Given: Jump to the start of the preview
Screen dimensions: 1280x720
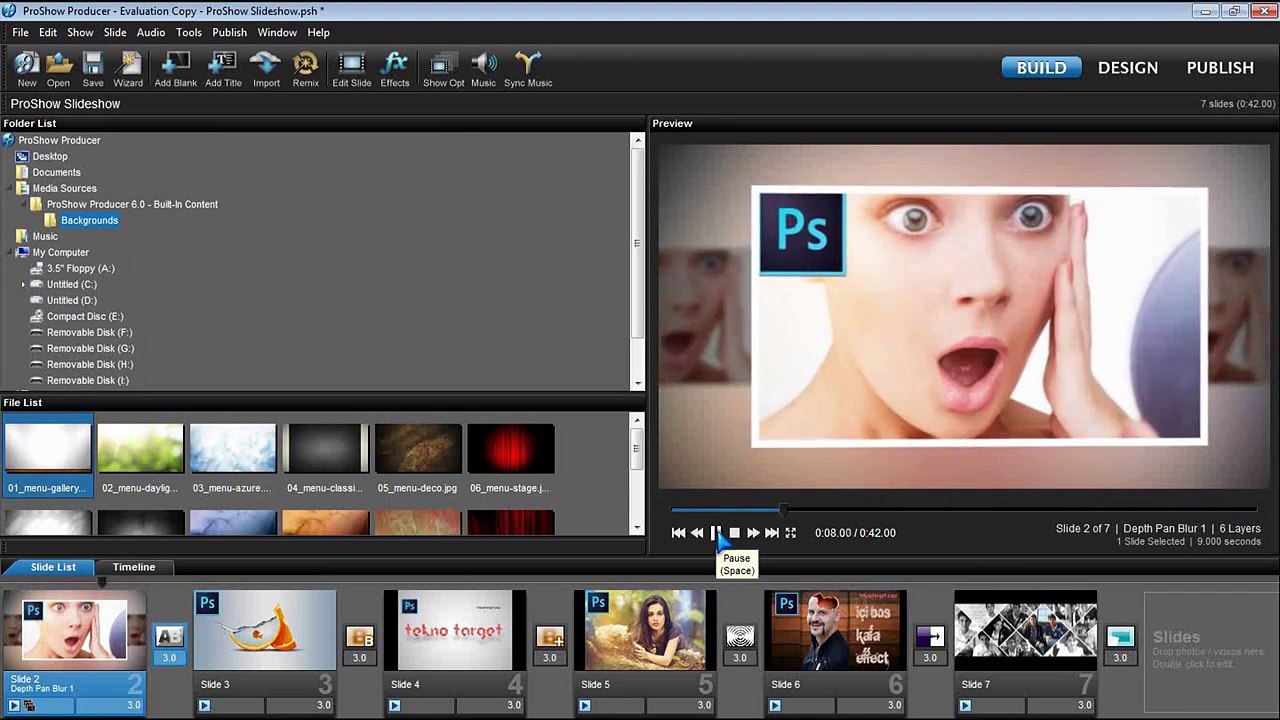Looking at the screenshot, I should (678, 533).
